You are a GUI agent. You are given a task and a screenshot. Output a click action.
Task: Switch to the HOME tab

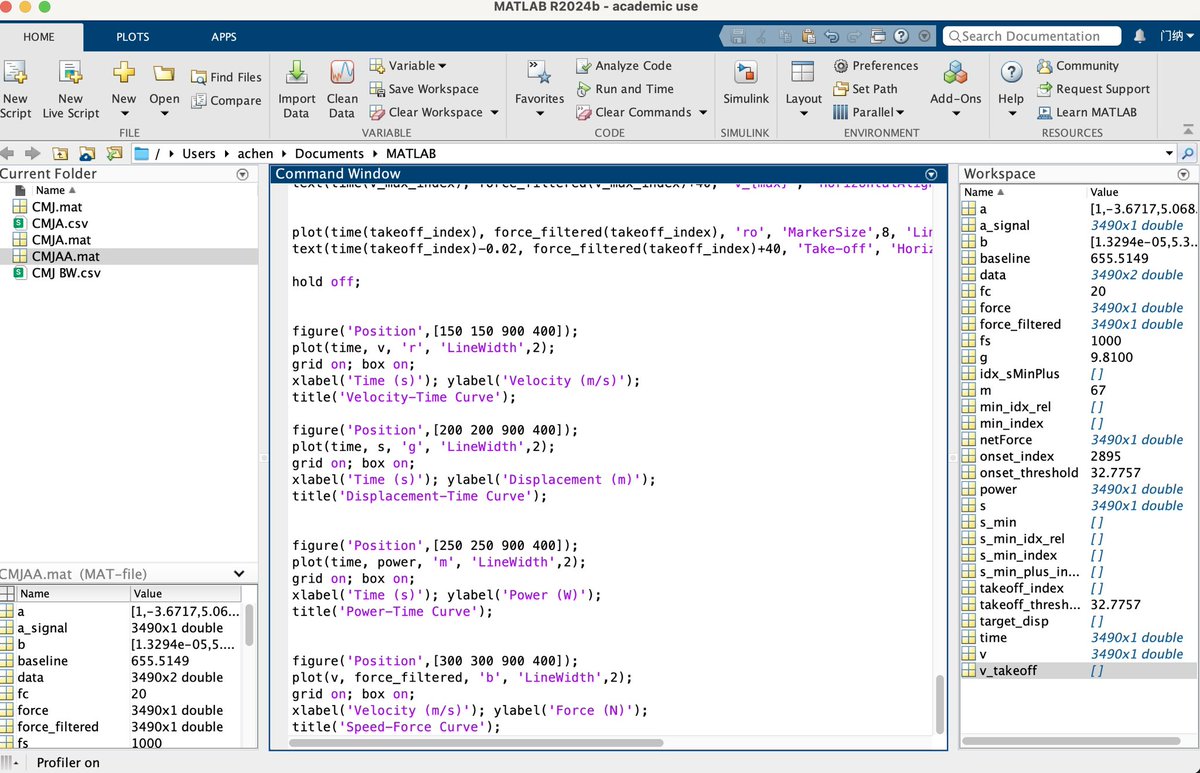[40, 37]
